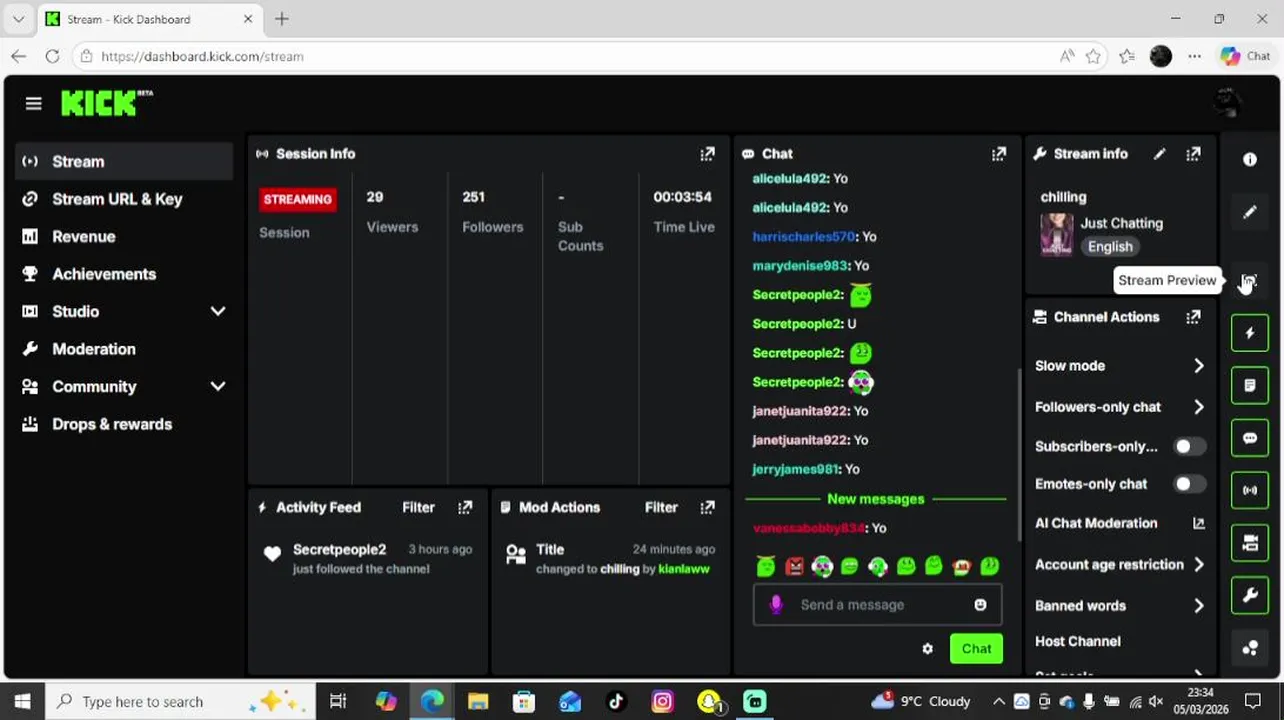This screenshot has height=720, width=1284.
Task: Open Drops & rewards page
Action: coord(124,424)
